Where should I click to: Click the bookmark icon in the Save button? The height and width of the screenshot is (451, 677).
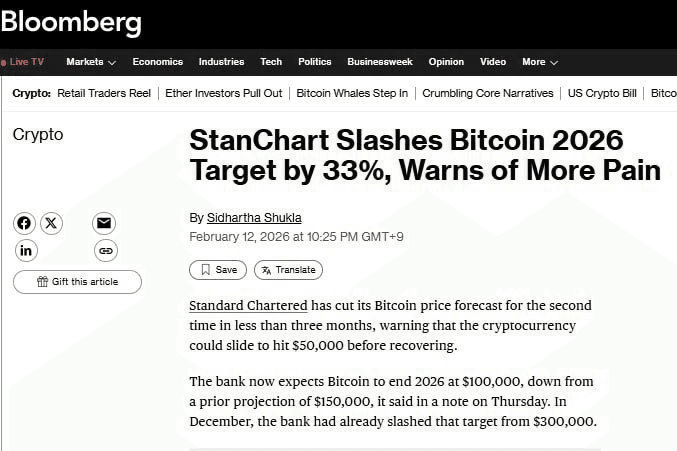[x=205, y=270]
